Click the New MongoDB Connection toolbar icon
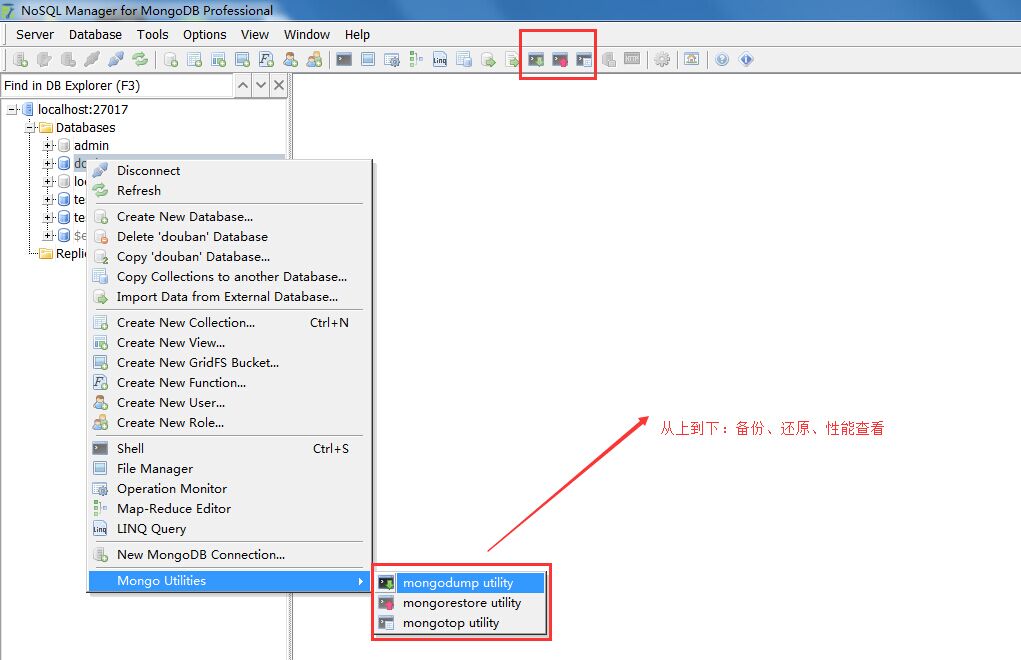The height and width of the screenshot is (660, 1021). (x=20, y=60)
